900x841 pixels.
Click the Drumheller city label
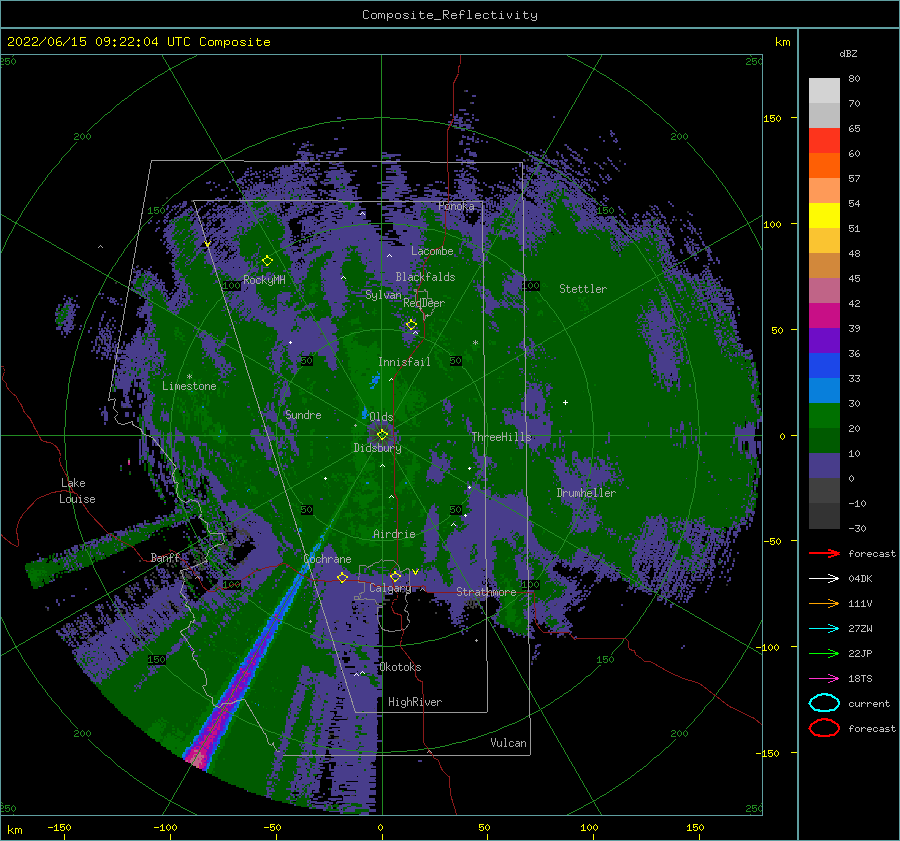tap(586, 493)
